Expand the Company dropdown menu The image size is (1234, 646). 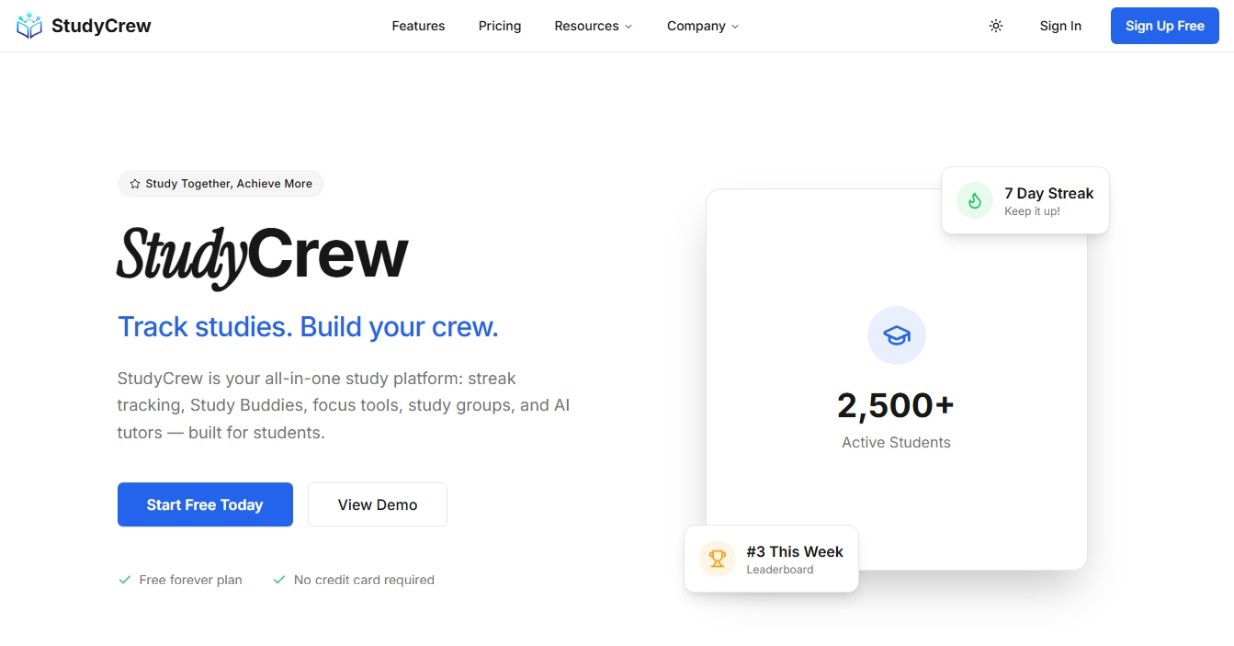(702, 26)
